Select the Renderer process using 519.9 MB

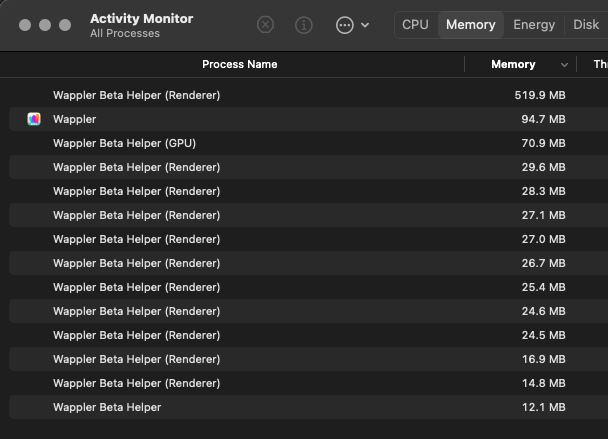click(x=308, y=95)
